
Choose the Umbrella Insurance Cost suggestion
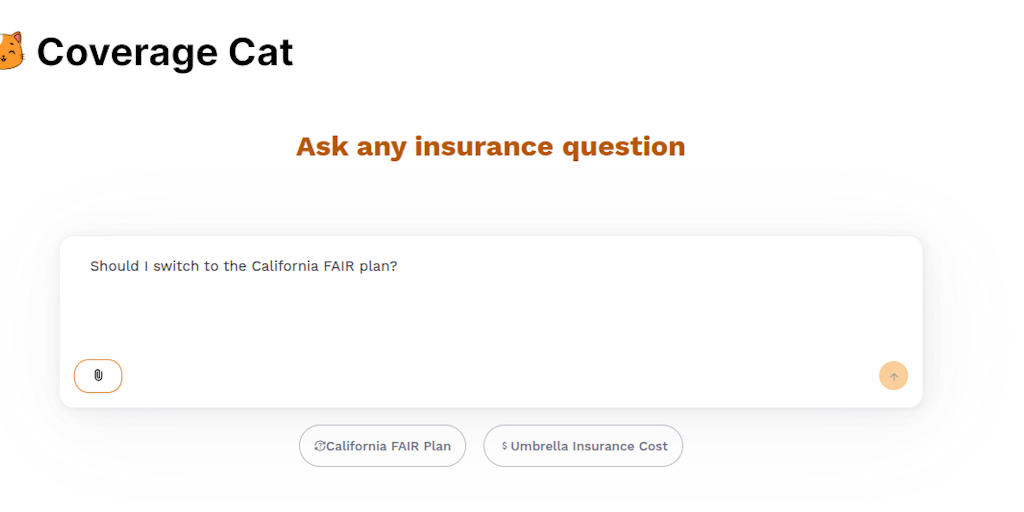tap(583, 446)
